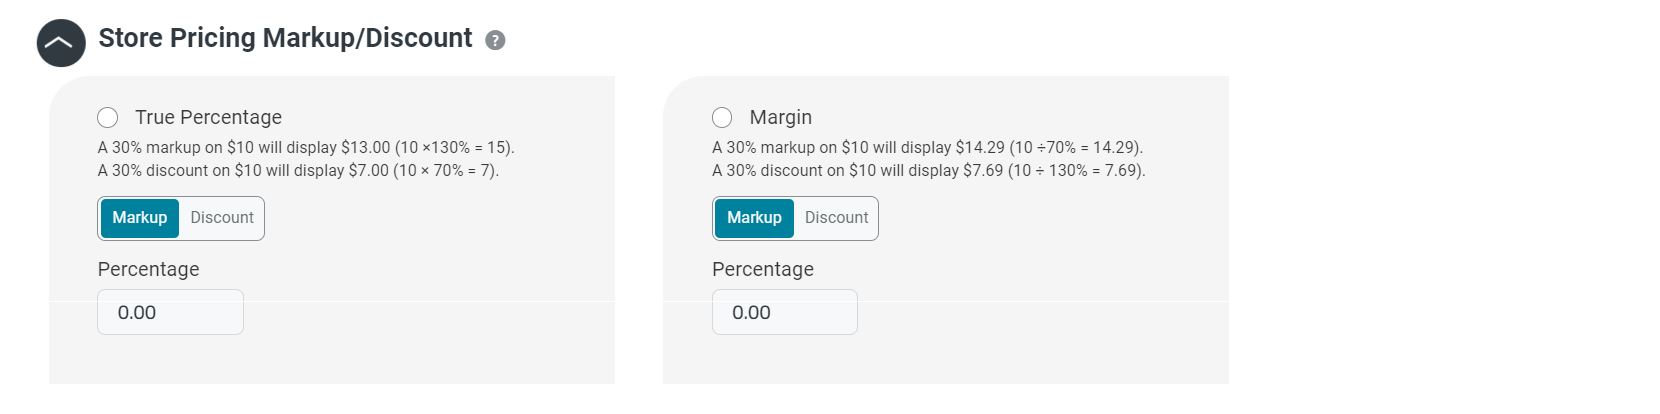1660x414 pixels.
Task: Switch to Discount under True Percentage
Action: [x=222, y=218]
